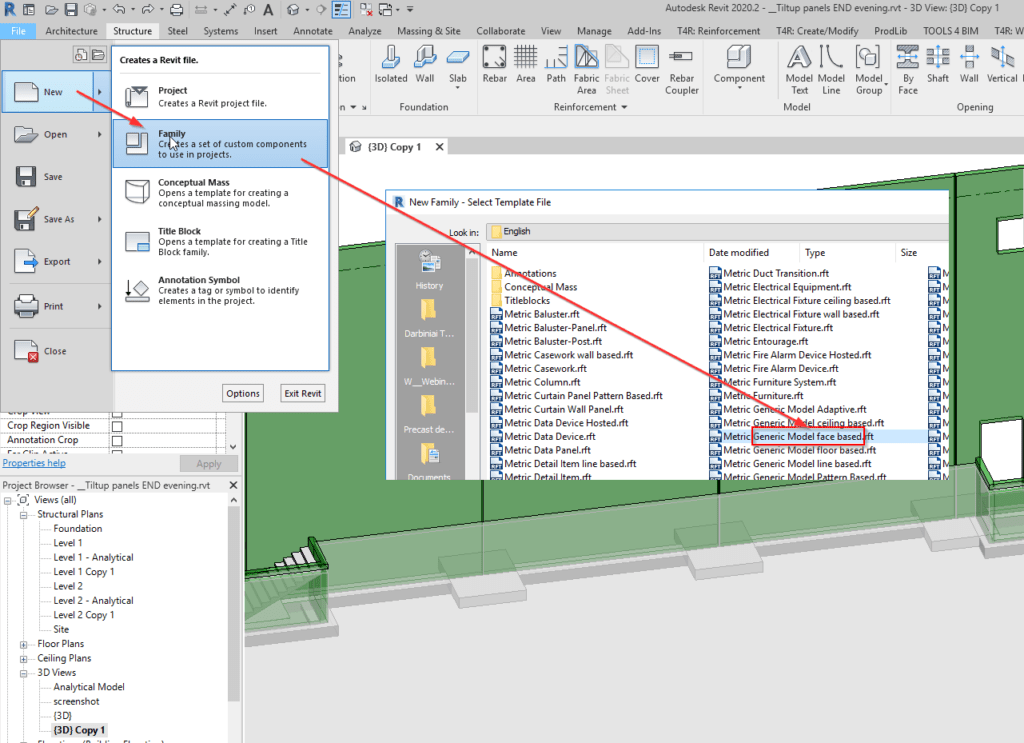The height and width of the screenshot is (743, 1024).
Task: Open the Reinforcement panel dropdown
Action: tap(624, 107)
